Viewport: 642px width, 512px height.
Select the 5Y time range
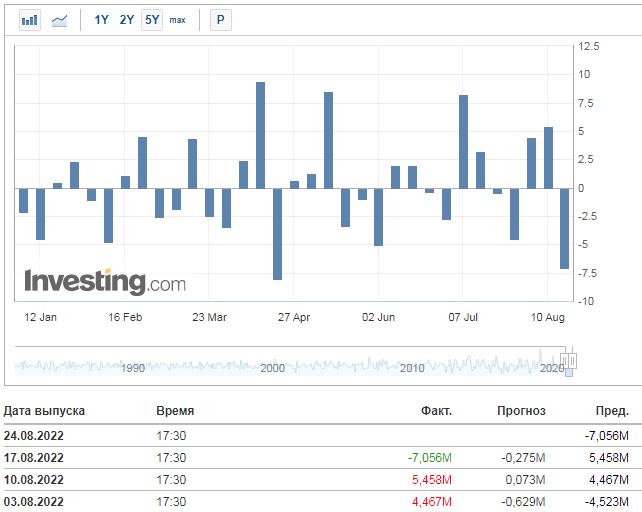(152, 20)
